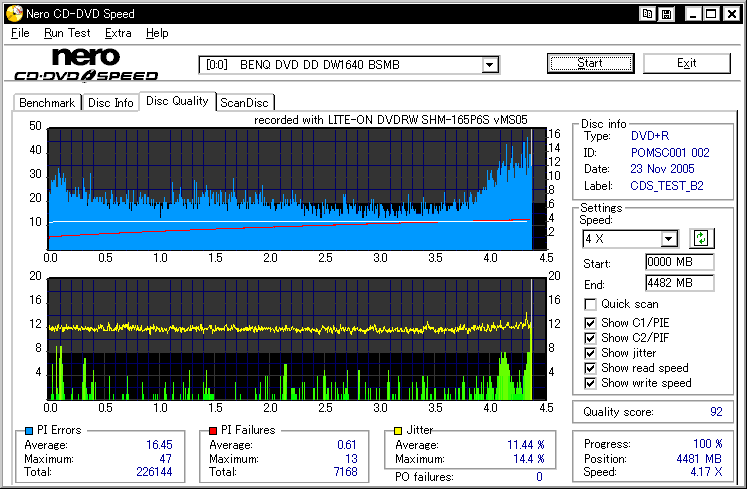Uncheck Show C1/PIE option

591,322
